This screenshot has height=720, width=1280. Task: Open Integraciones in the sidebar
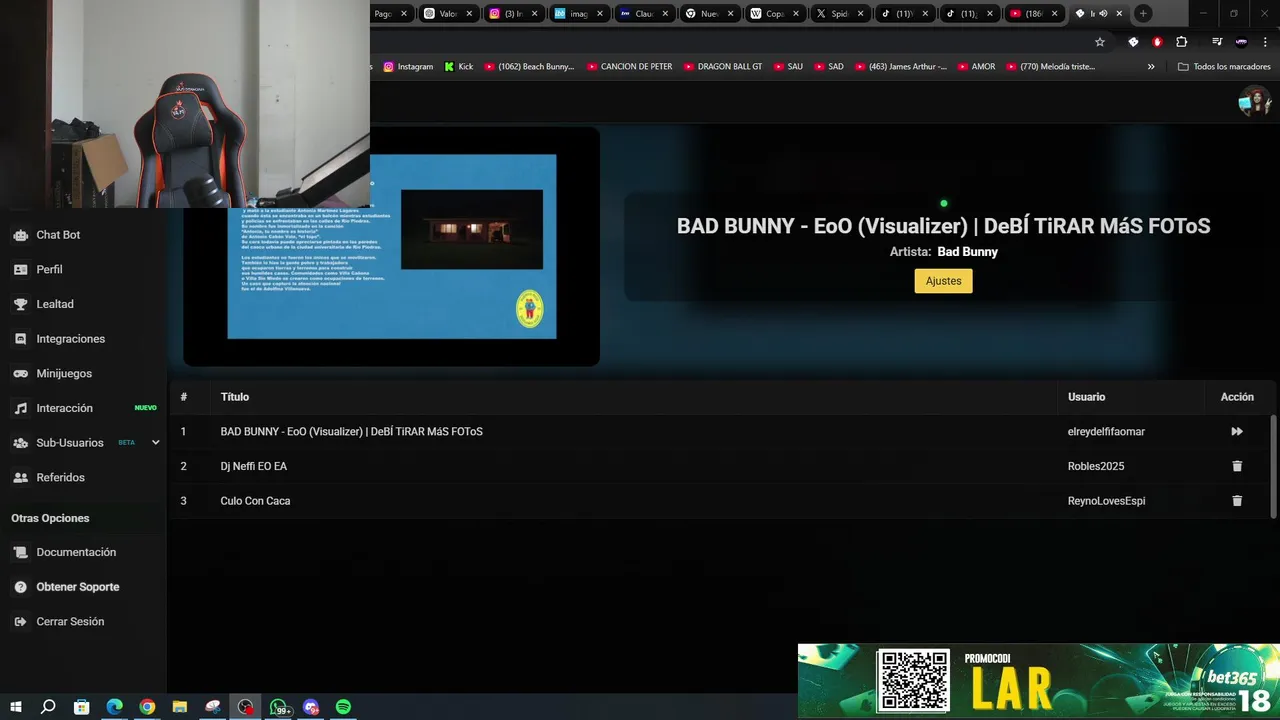pyautogui.click(x=70, y=339)
